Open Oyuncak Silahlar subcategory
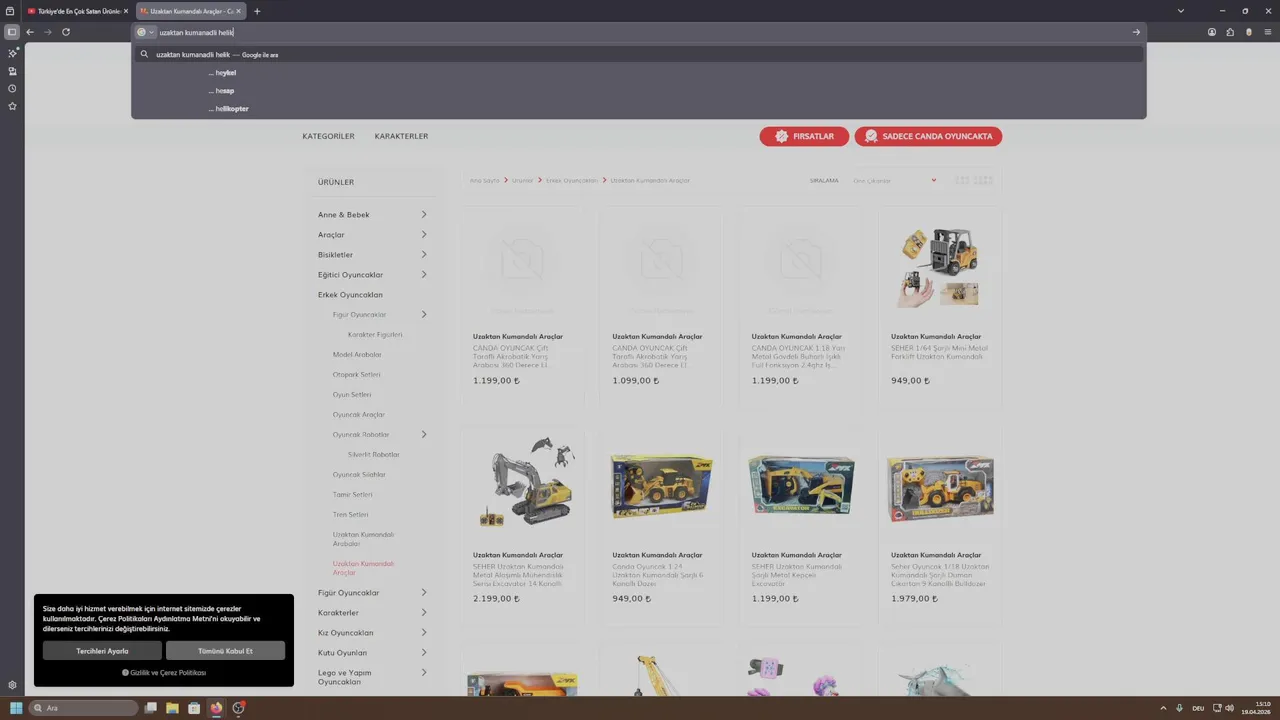Image resolution: width=1280 pixels, height=720 pixels. click(x=359, y=475)
